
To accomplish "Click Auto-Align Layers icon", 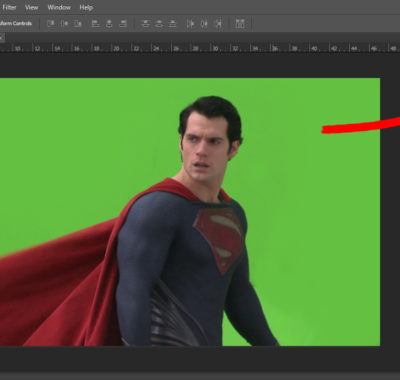I will coord(240,24).
